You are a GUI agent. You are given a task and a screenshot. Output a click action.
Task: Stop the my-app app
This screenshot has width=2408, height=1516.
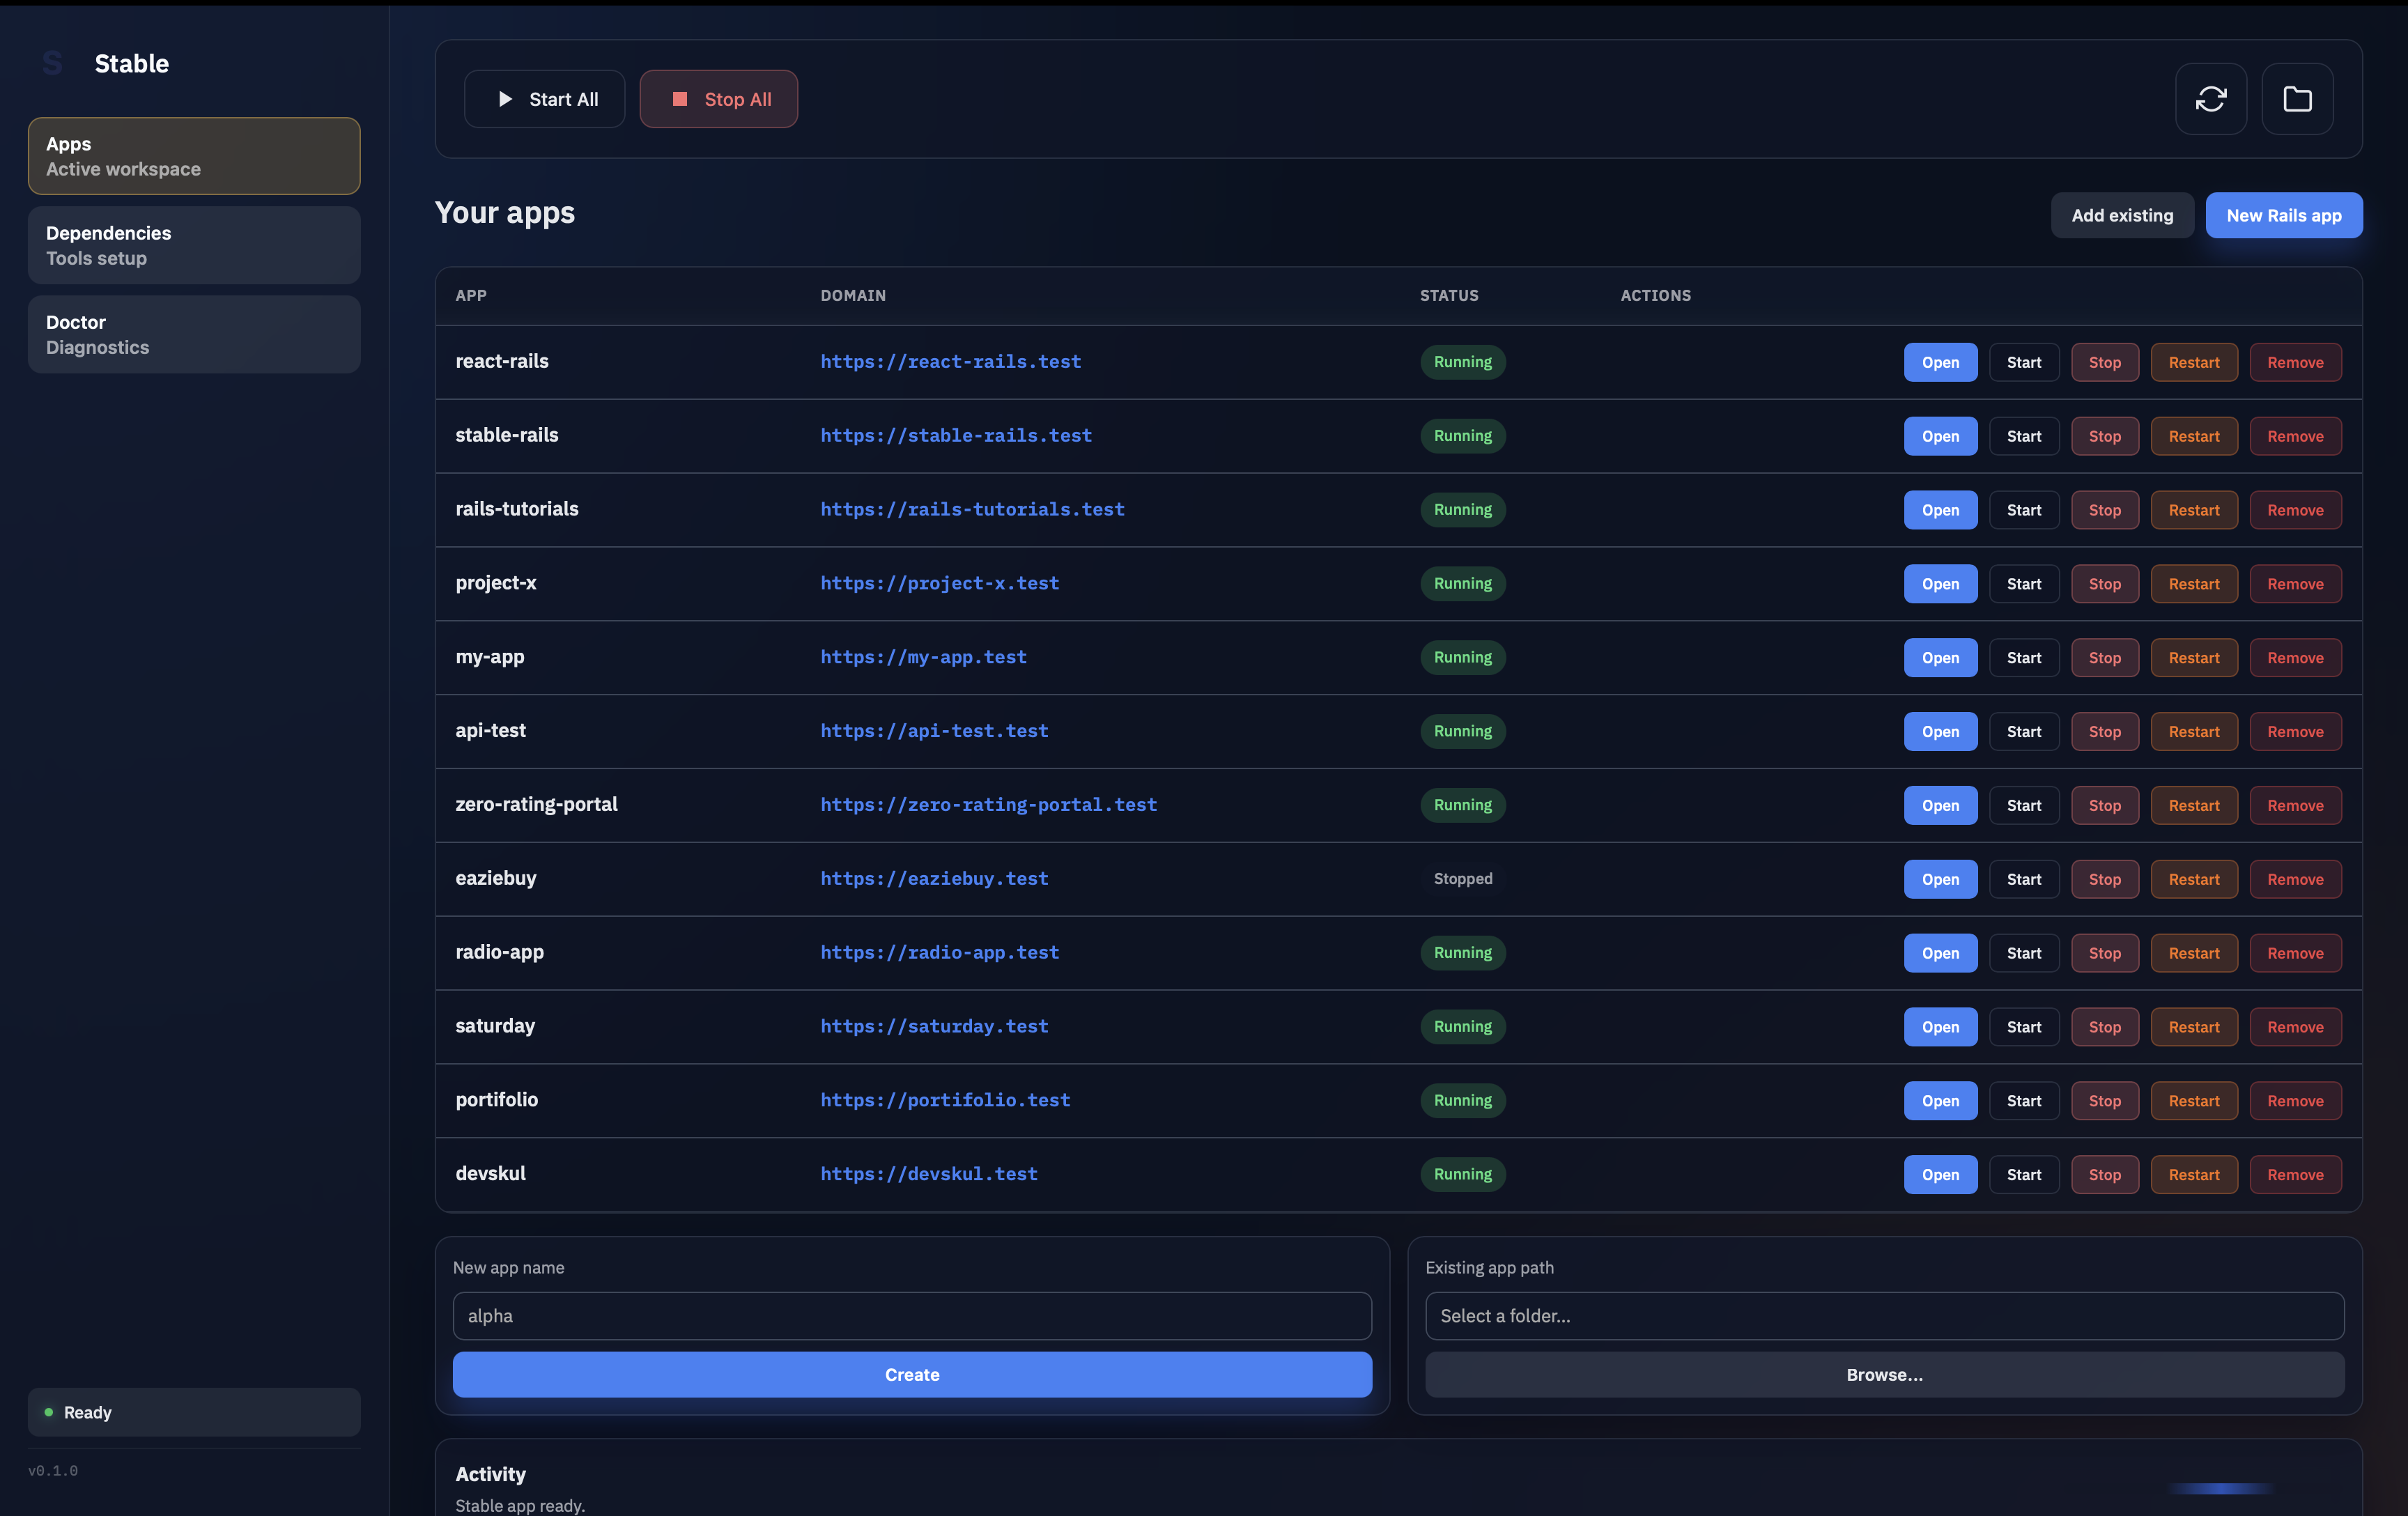point(2104,658)
